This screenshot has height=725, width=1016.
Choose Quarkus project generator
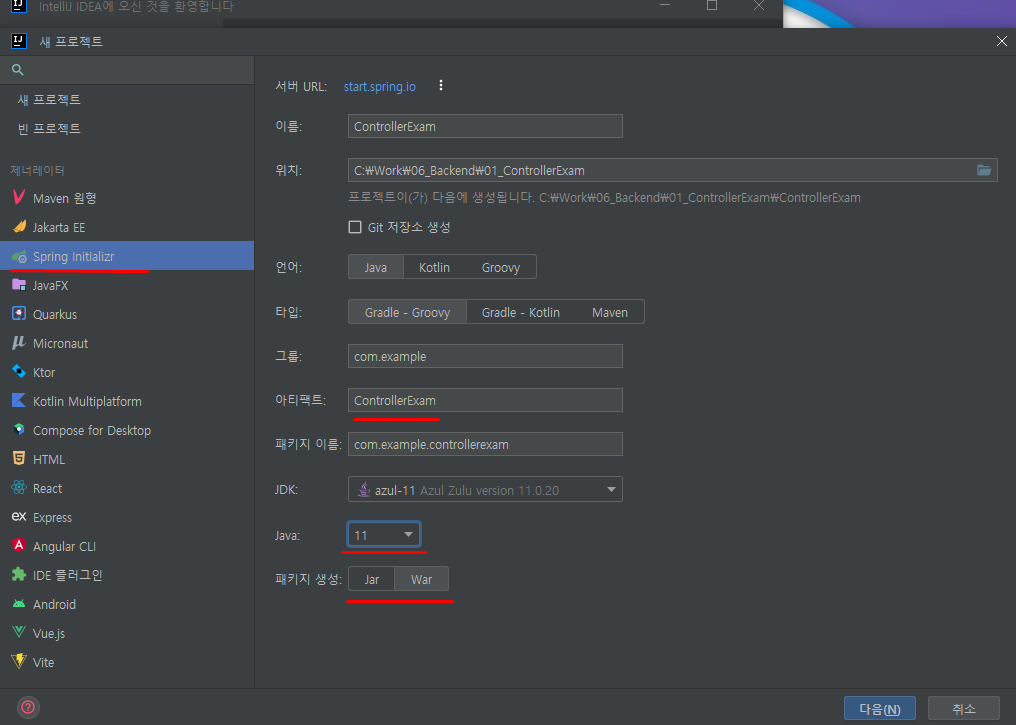pyautogui.click(x=127, y=314)
